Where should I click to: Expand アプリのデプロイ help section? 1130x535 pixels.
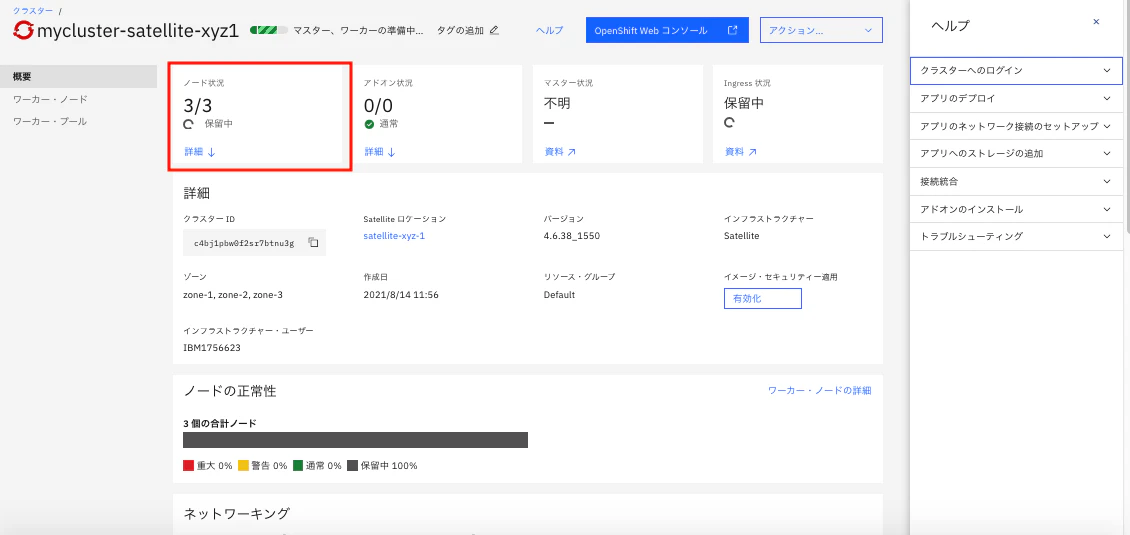click(1016, 98)
